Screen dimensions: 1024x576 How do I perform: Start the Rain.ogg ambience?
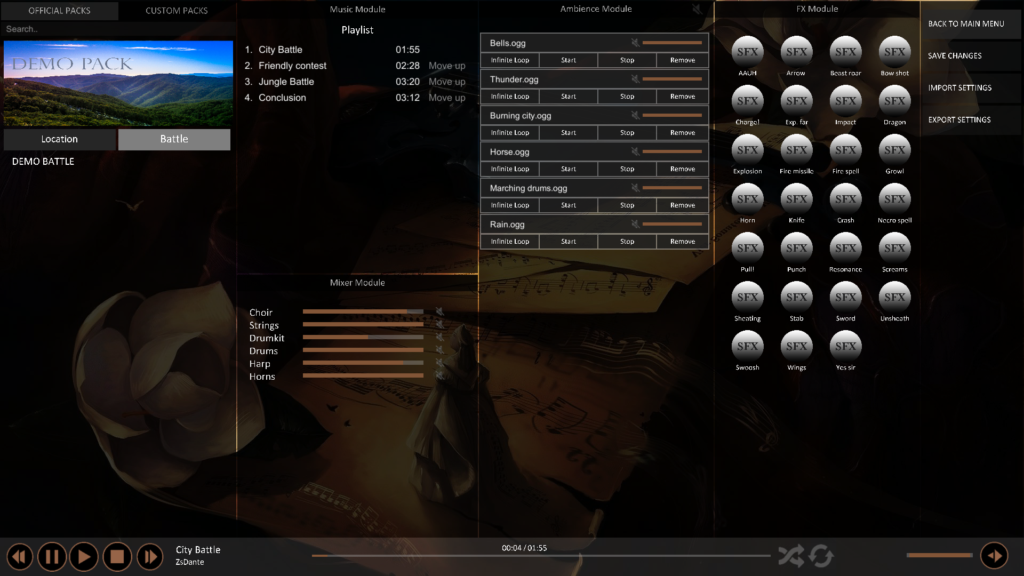tap(568, 241)
